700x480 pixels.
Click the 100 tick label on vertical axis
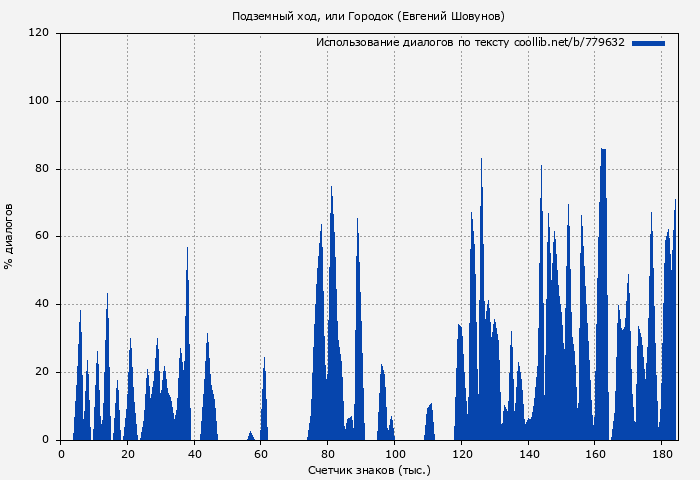(x=39, y=101)
